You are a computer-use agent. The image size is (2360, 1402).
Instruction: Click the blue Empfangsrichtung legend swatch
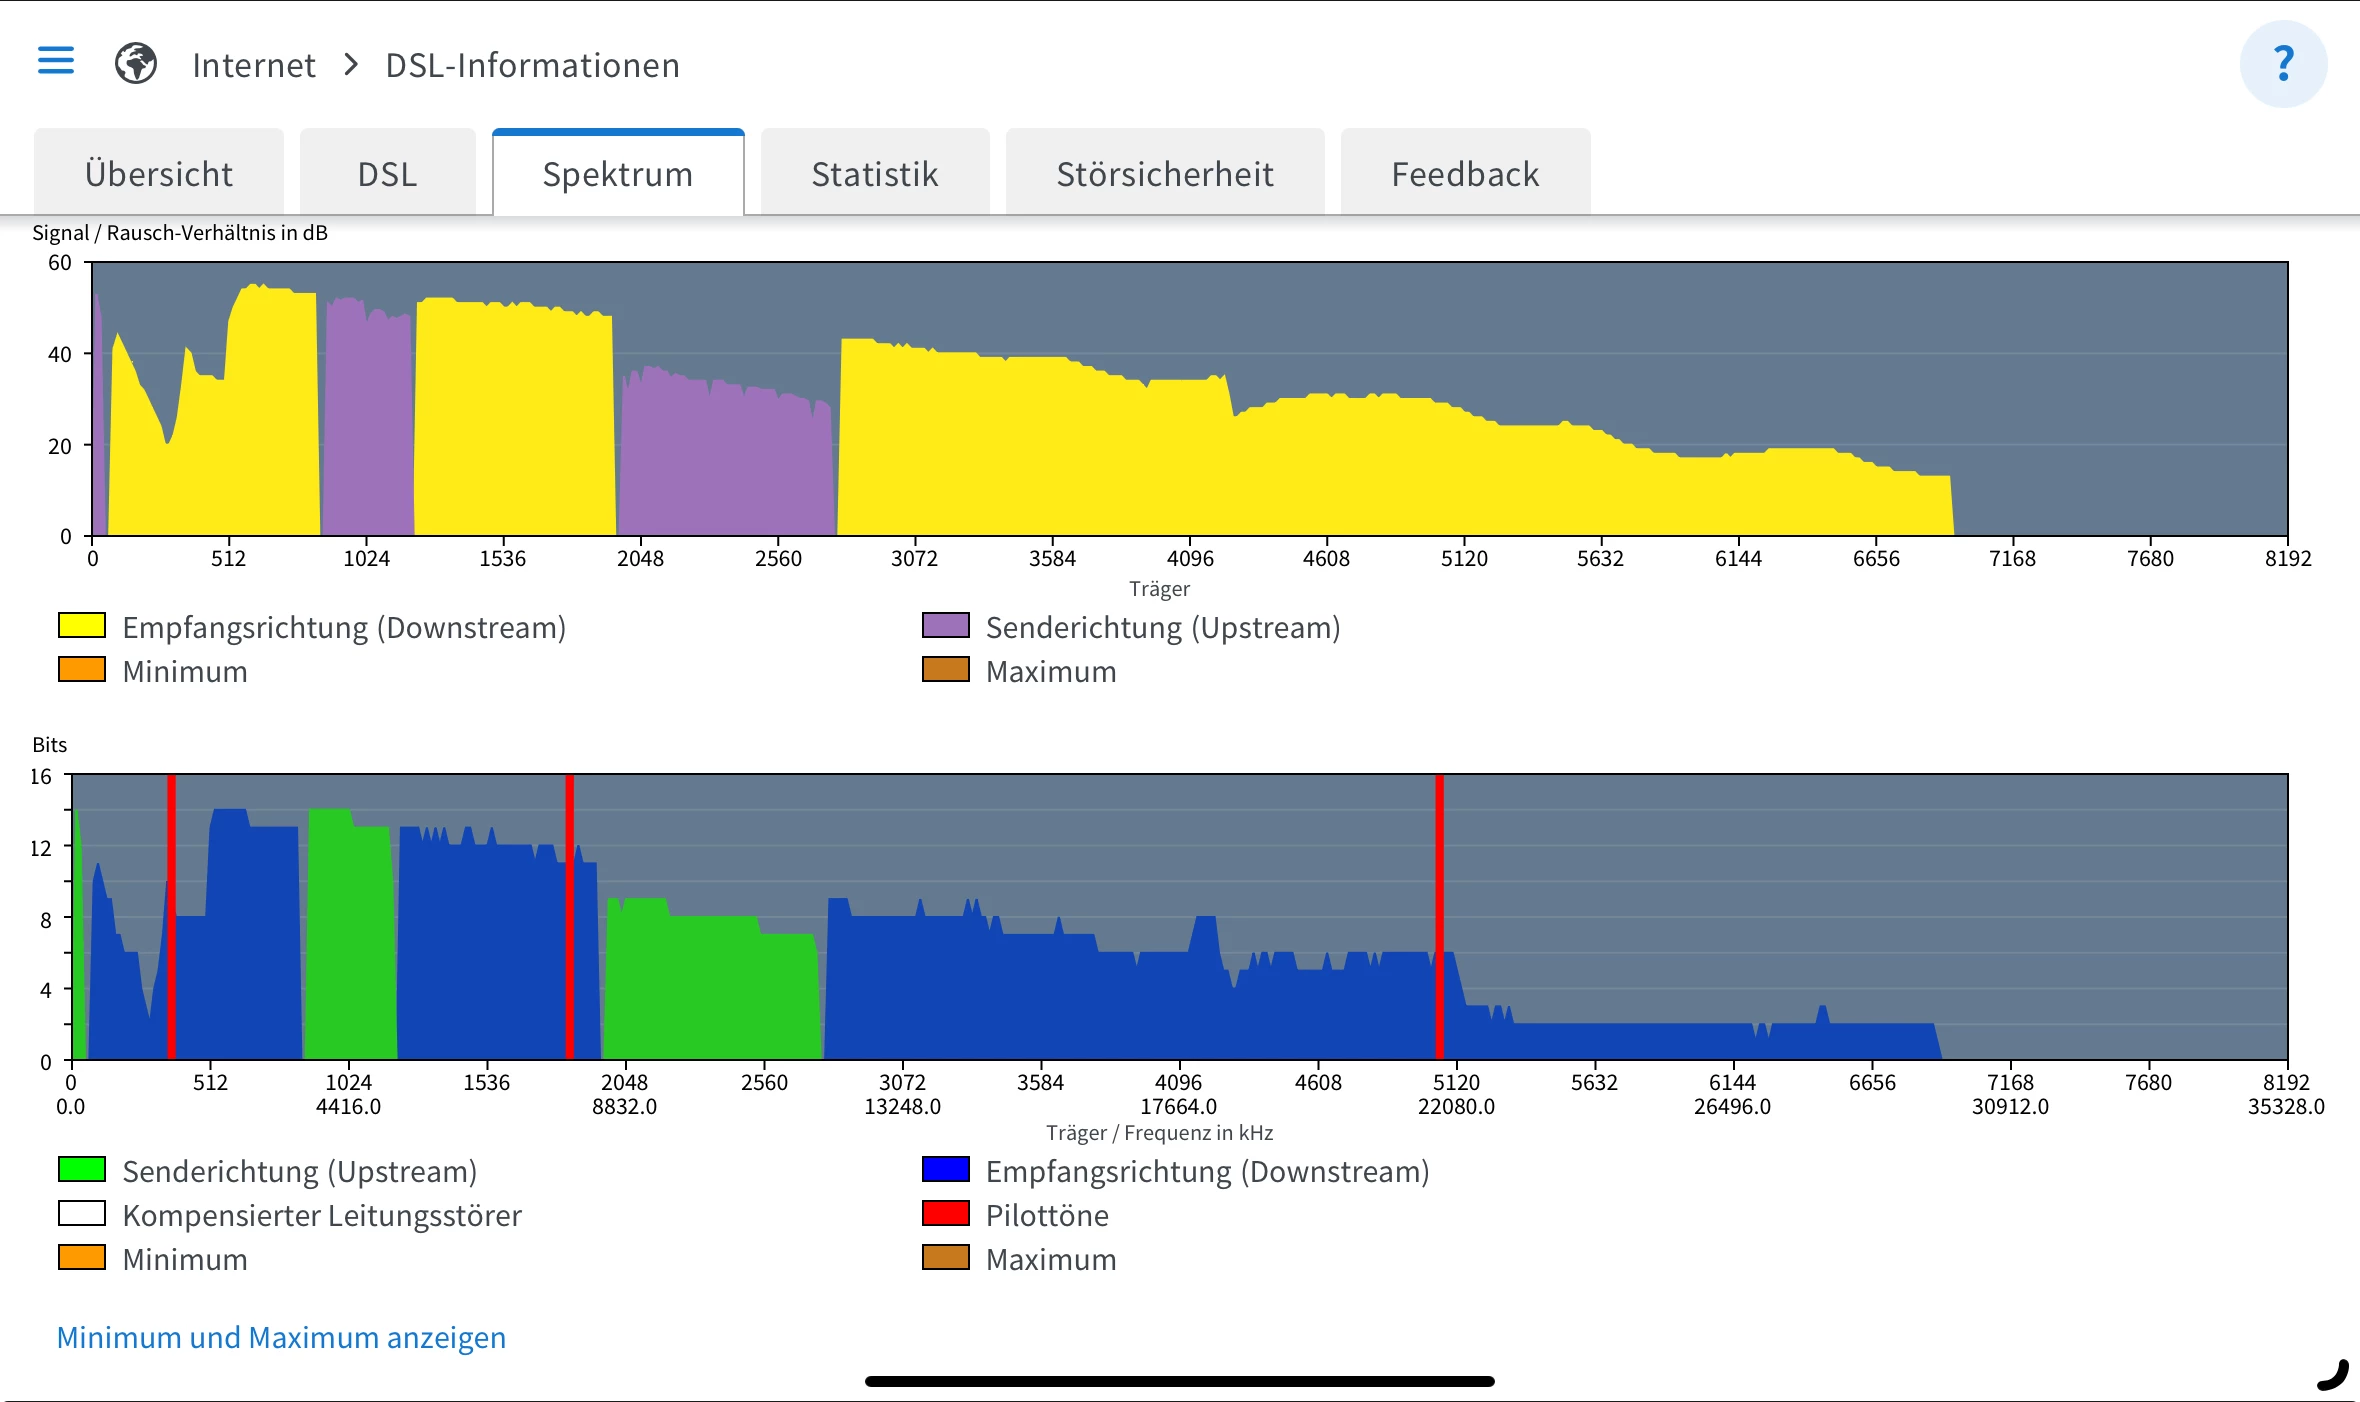tap(945, 1169)
